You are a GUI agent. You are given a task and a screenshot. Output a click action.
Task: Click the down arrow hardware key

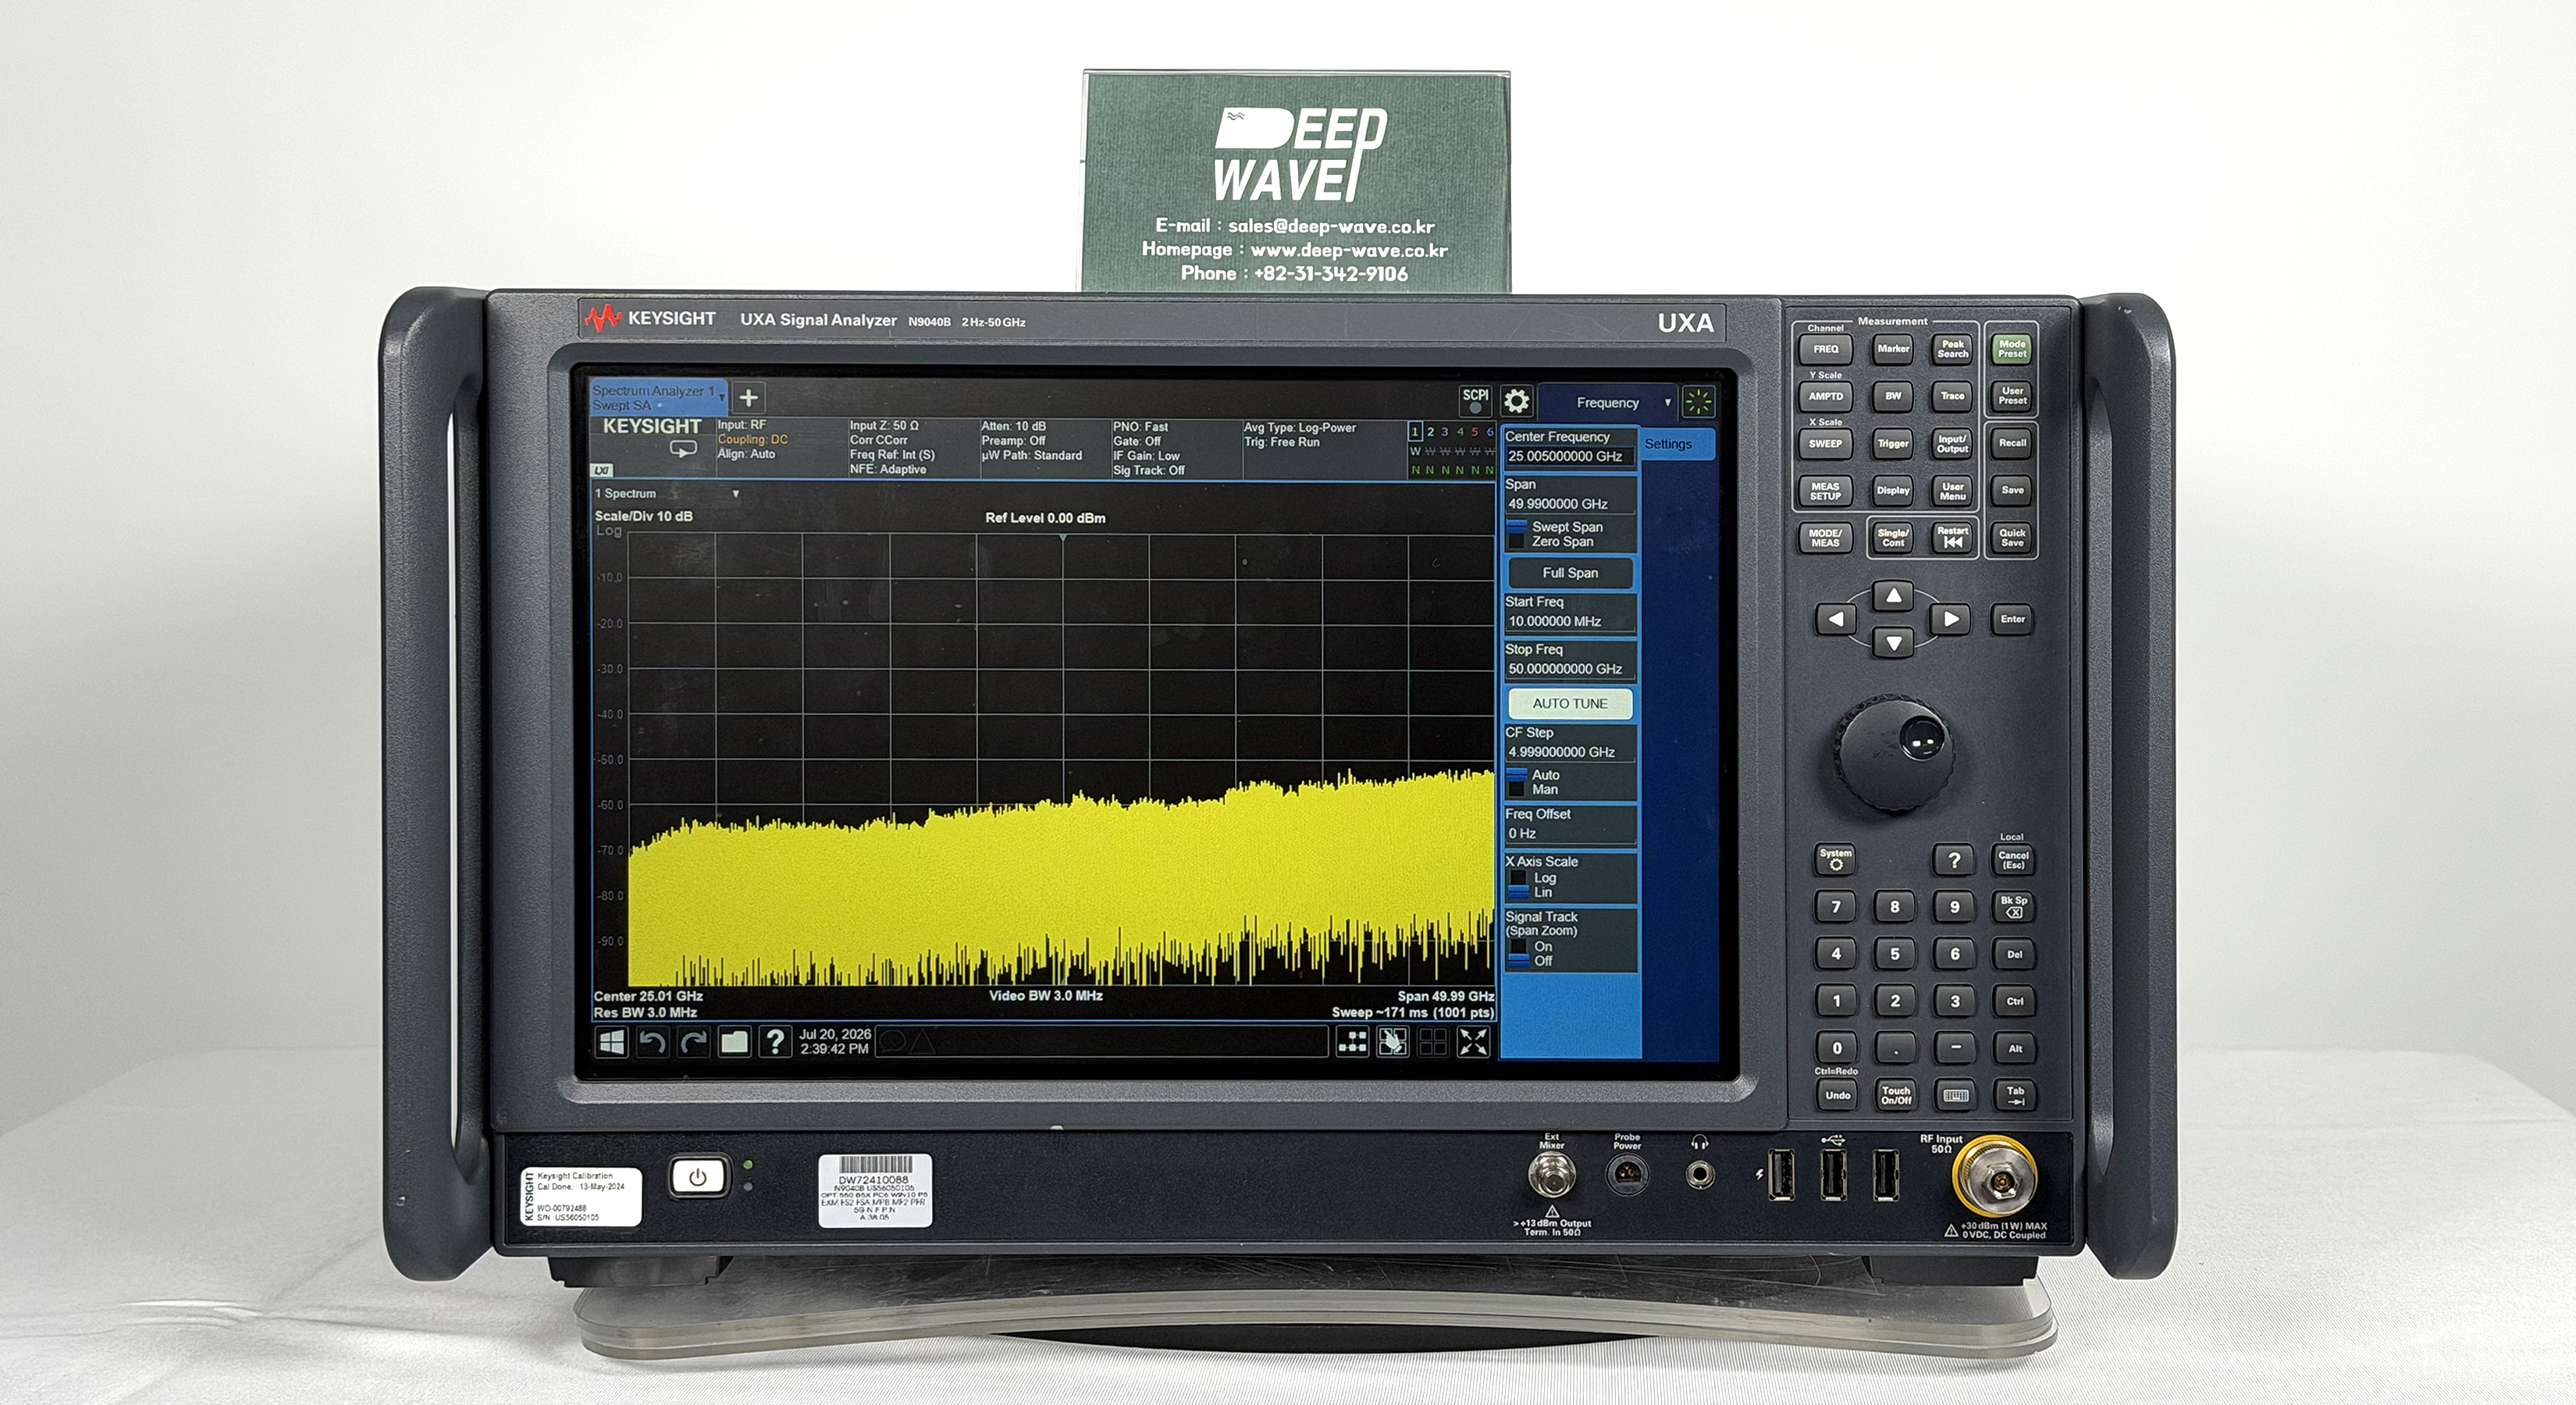click(x=1893, y=642)
